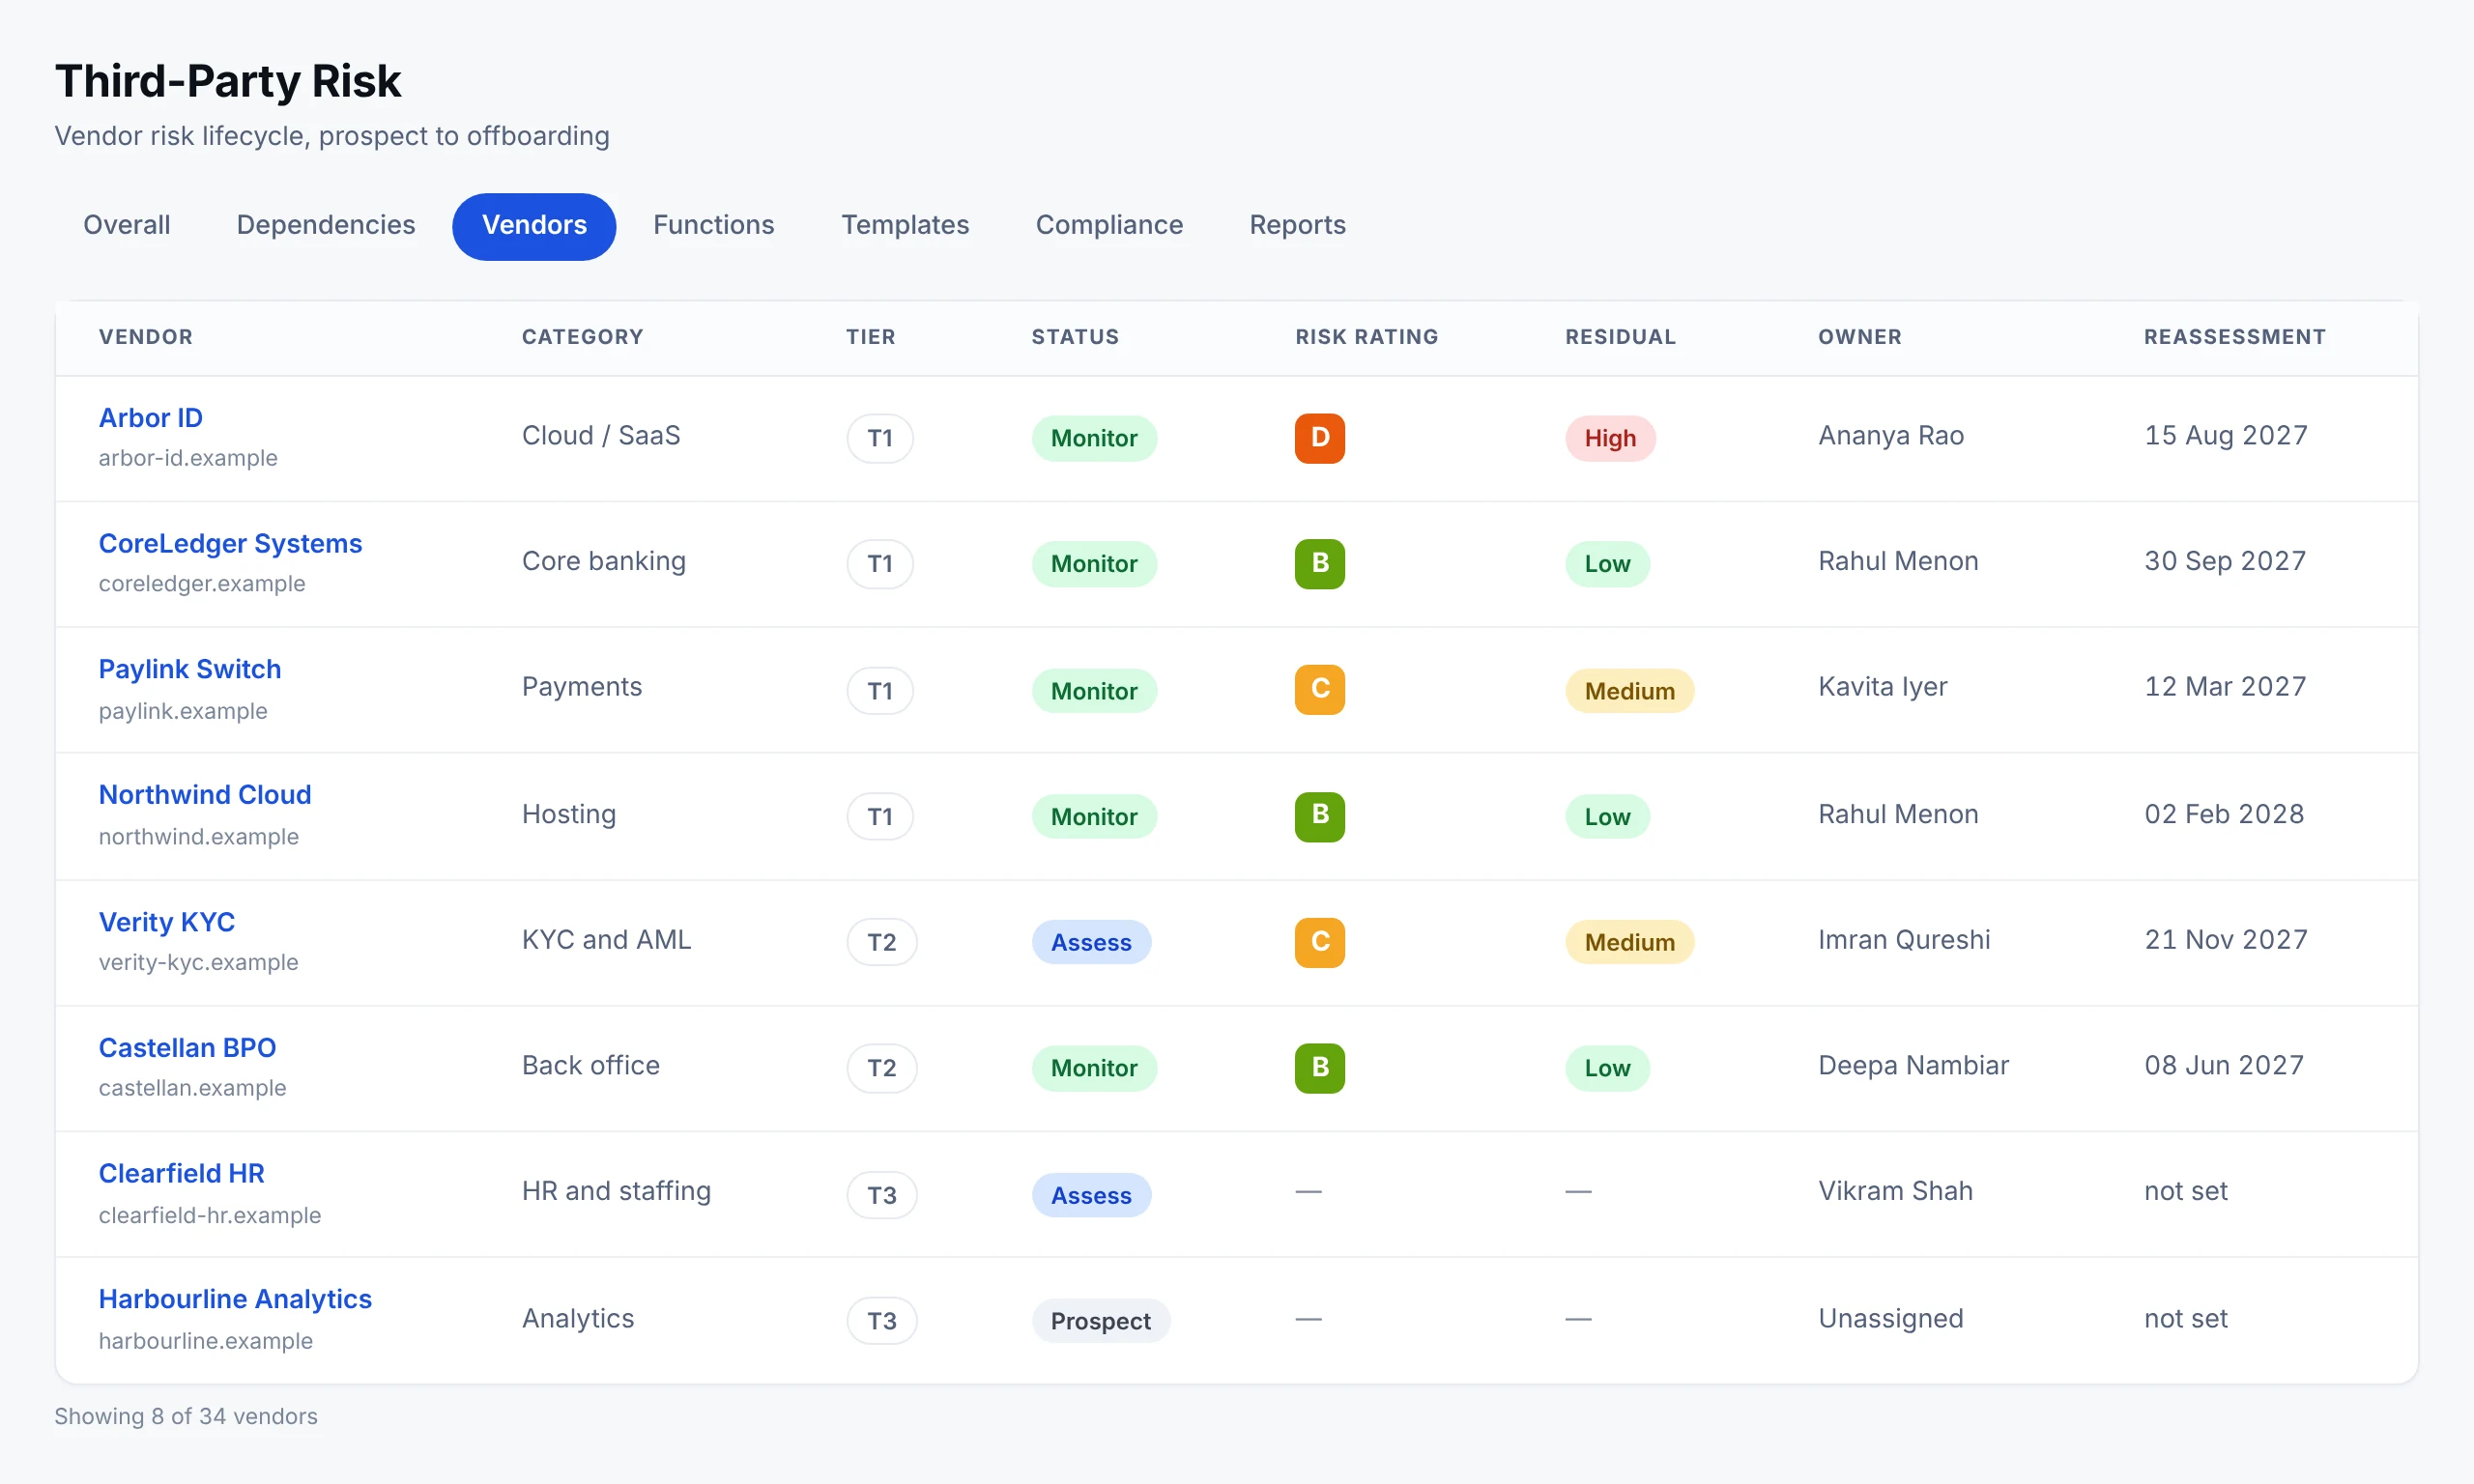Click the Showing 8 of 34 vendors text
Image resolution: width=2474 pixels, height=1484 pixels.
click(185, 1416)
